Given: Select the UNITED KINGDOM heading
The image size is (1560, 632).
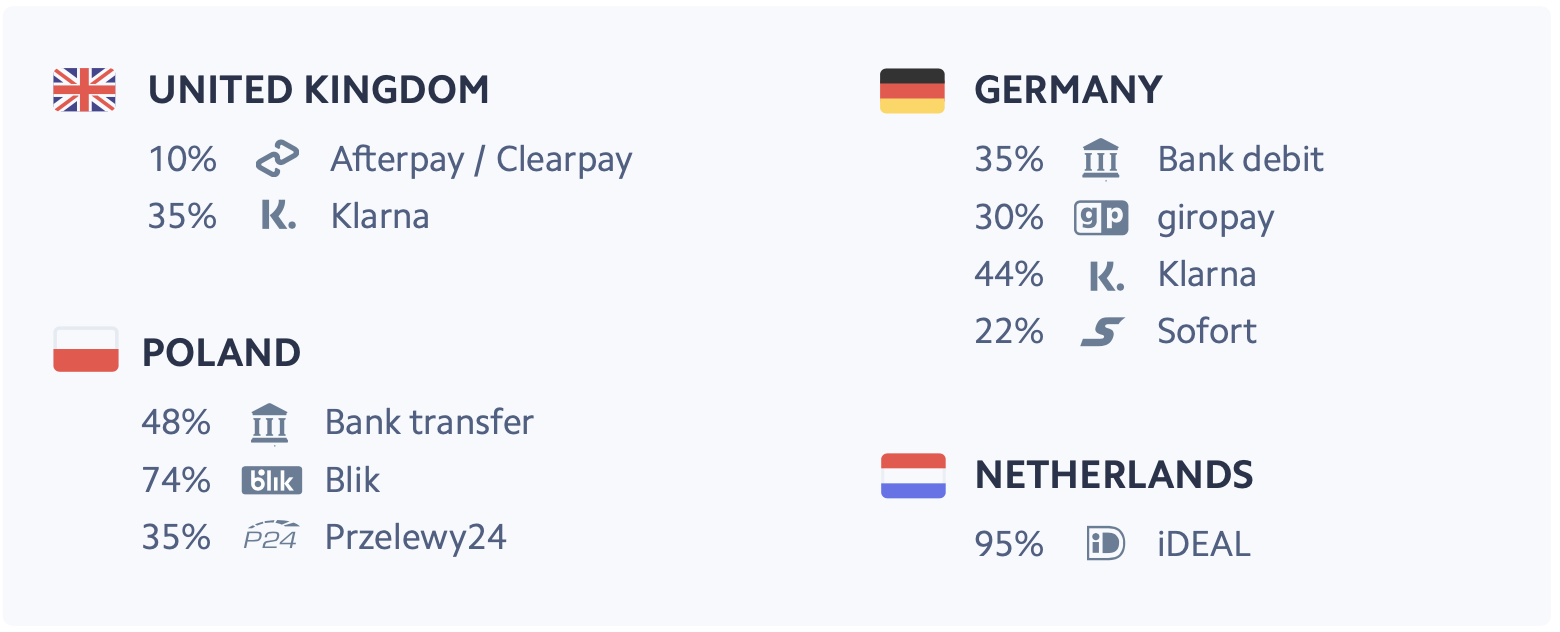Looking at the screenshot, I should tap(319, 90).
